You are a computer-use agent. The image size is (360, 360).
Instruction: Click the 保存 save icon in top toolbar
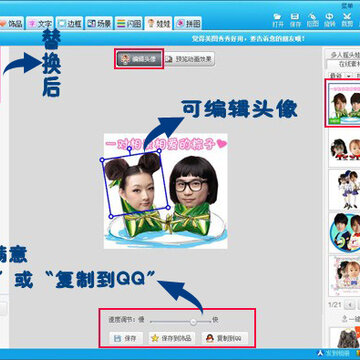coord(295,20)
